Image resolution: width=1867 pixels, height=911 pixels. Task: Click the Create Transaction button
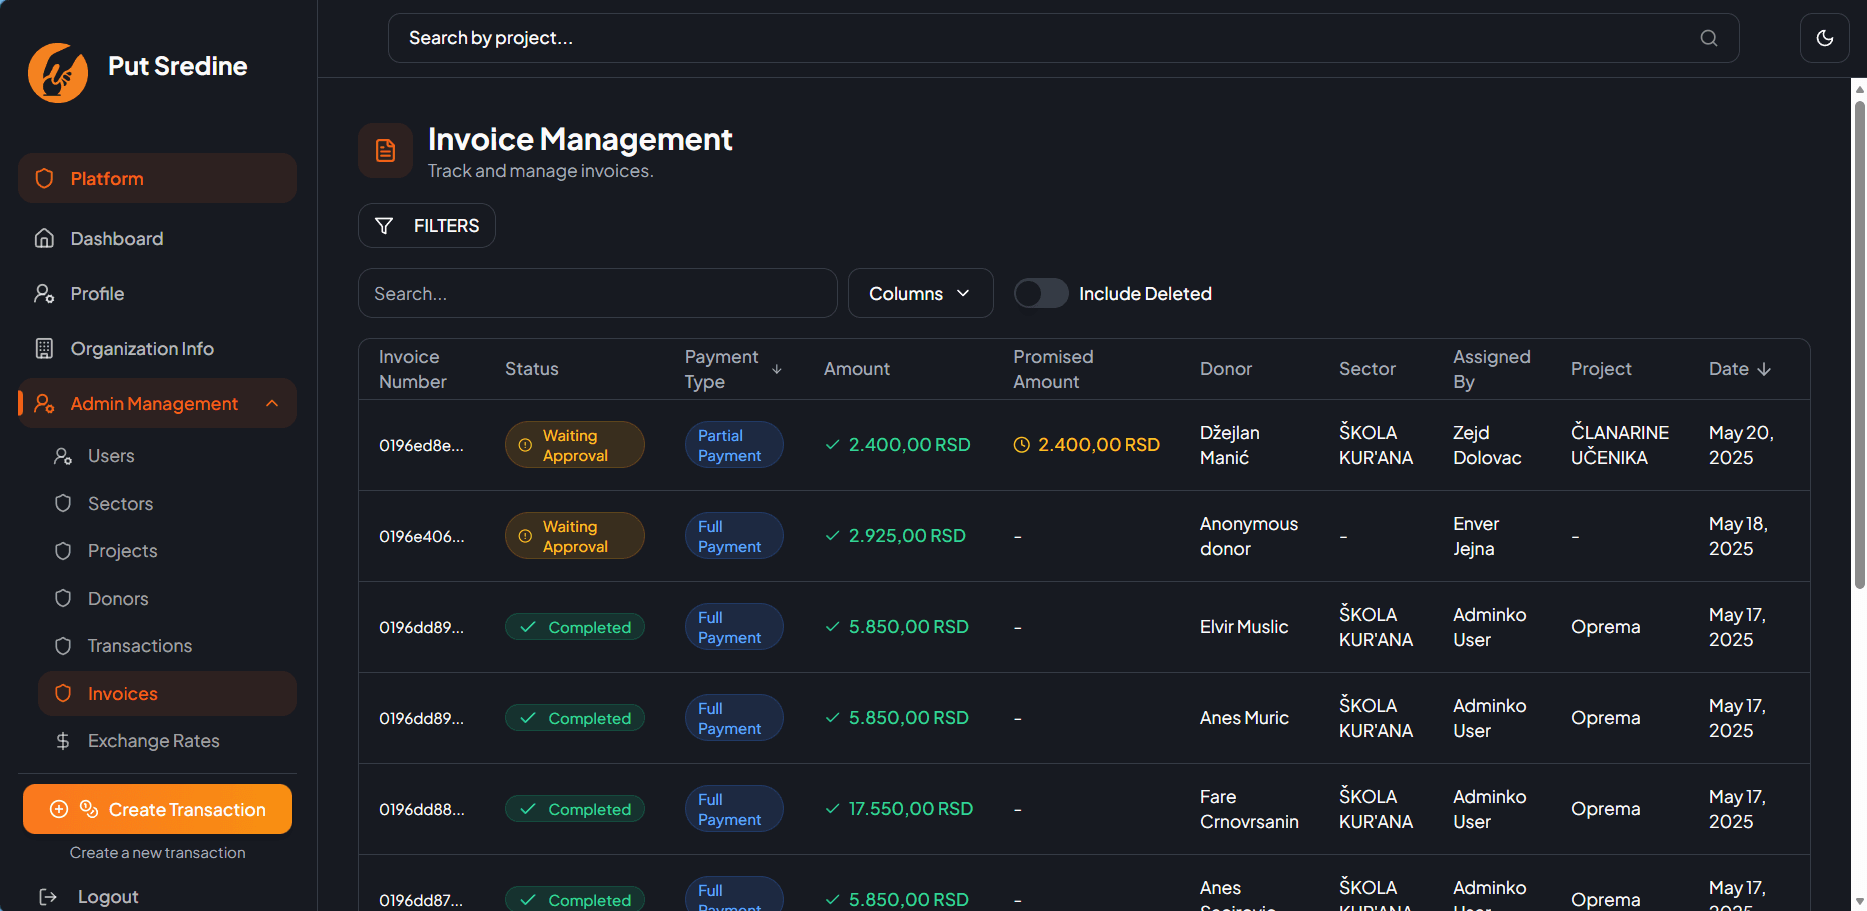pos(157,809)
